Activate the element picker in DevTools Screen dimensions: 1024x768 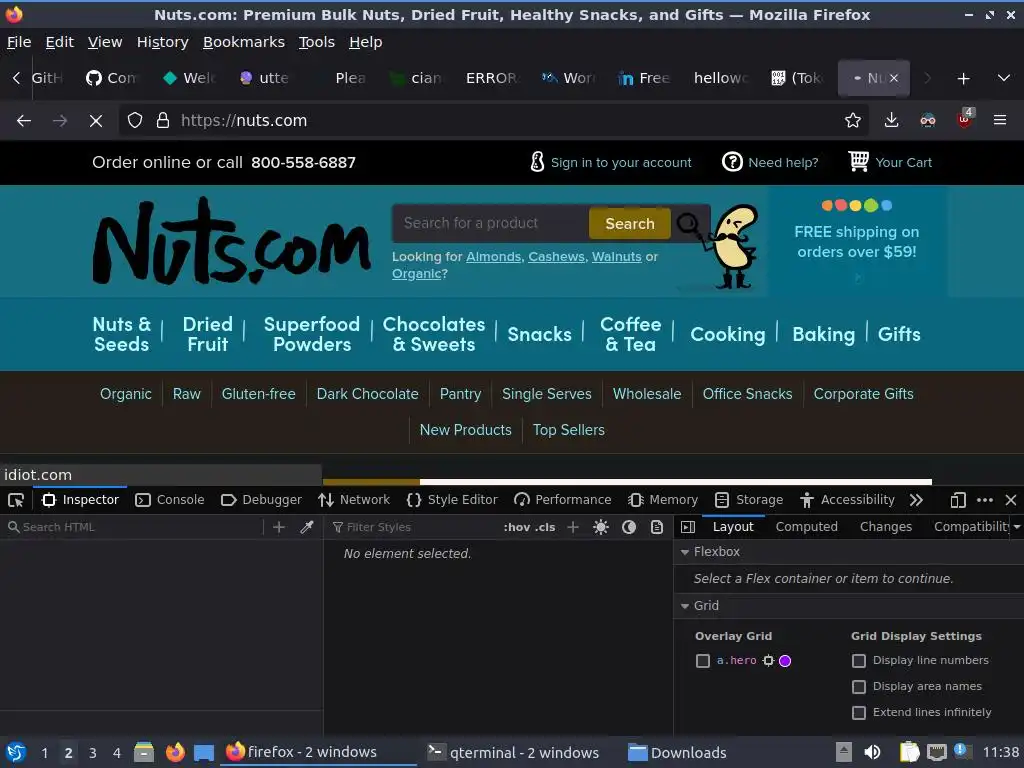coord(16,500)
